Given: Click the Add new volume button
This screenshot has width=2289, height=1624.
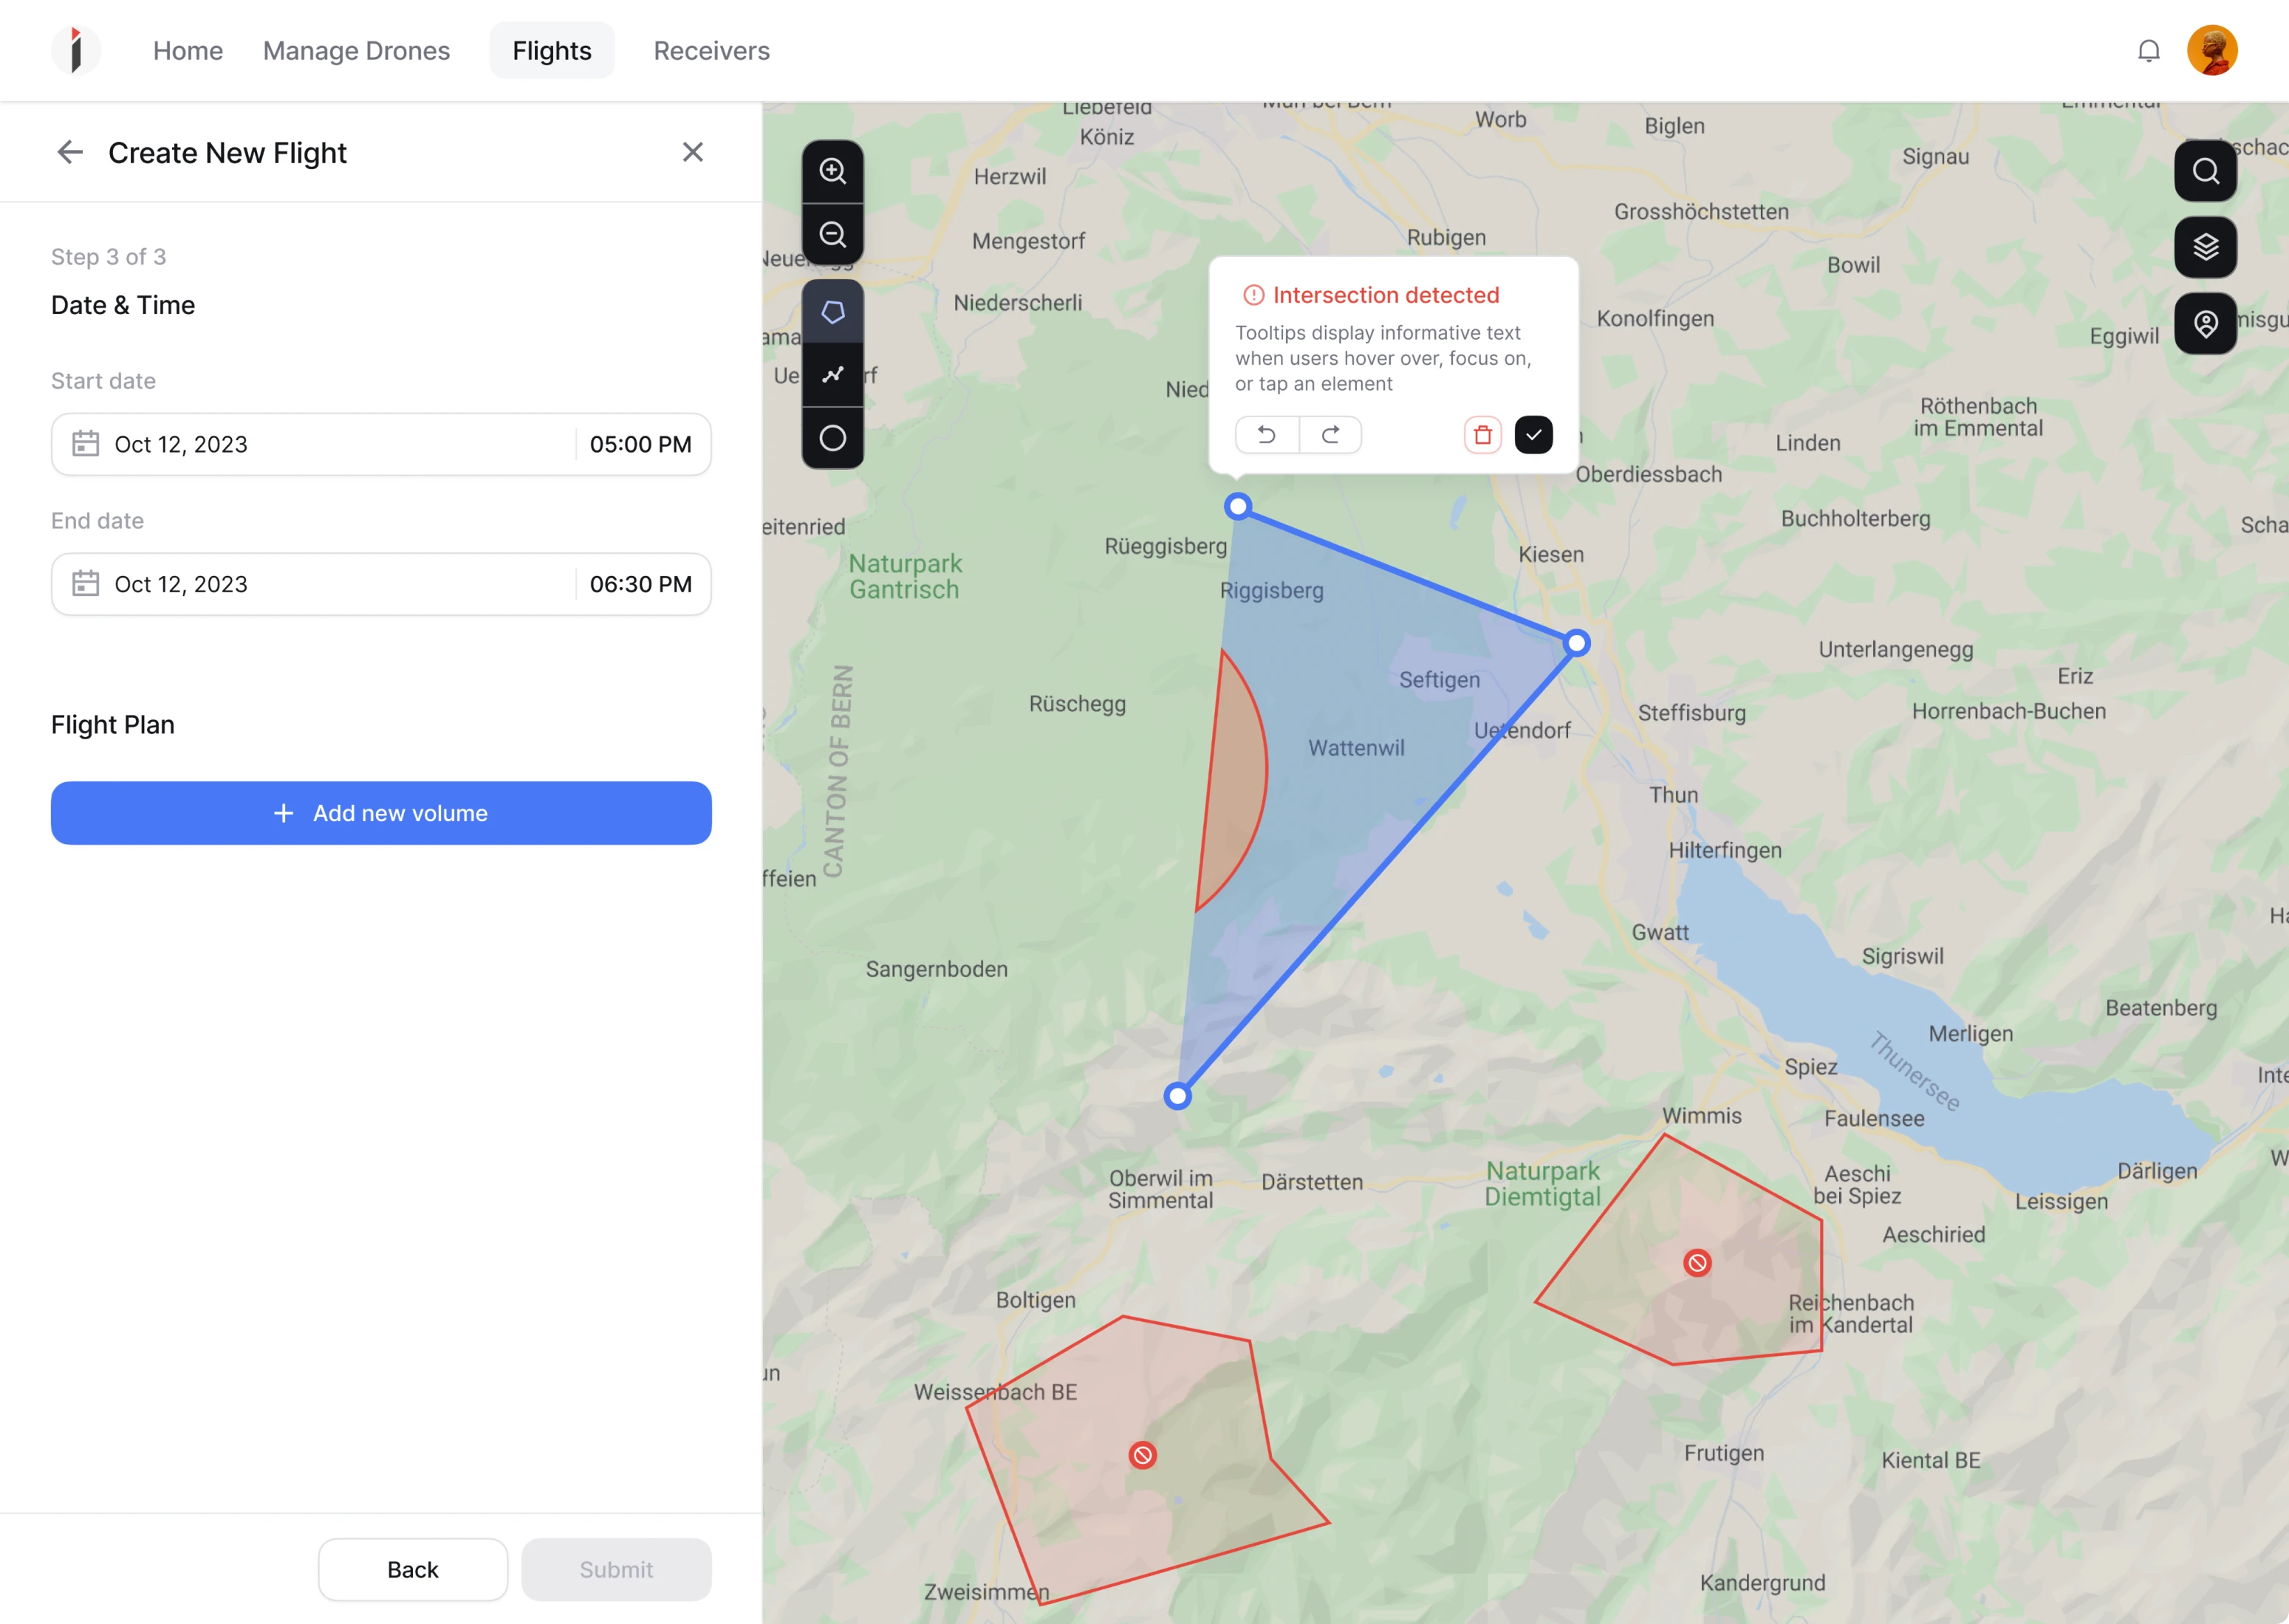Looking at the screenshot, I should point(381,813).
